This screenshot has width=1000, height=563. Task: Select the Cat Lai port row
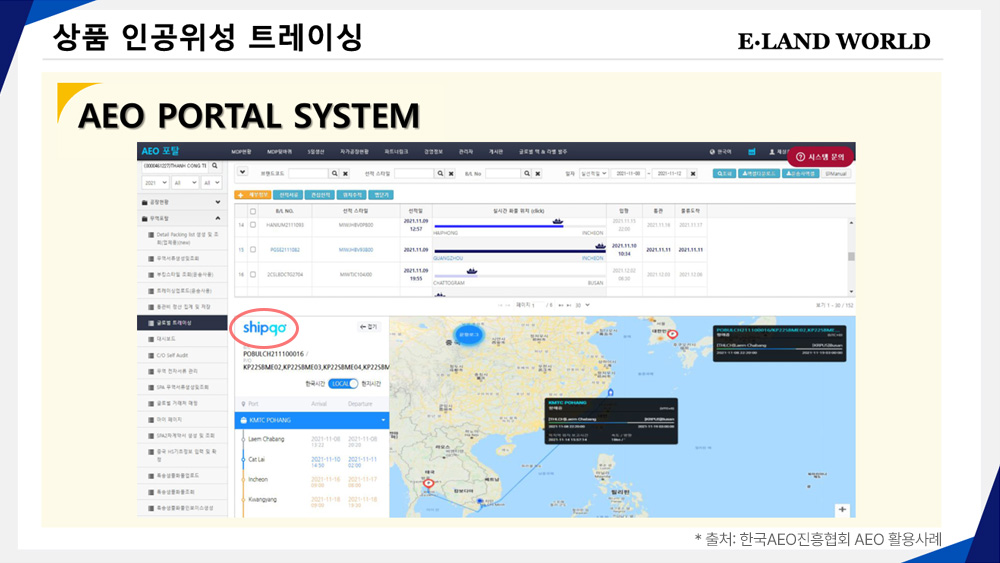pos(312,462)
